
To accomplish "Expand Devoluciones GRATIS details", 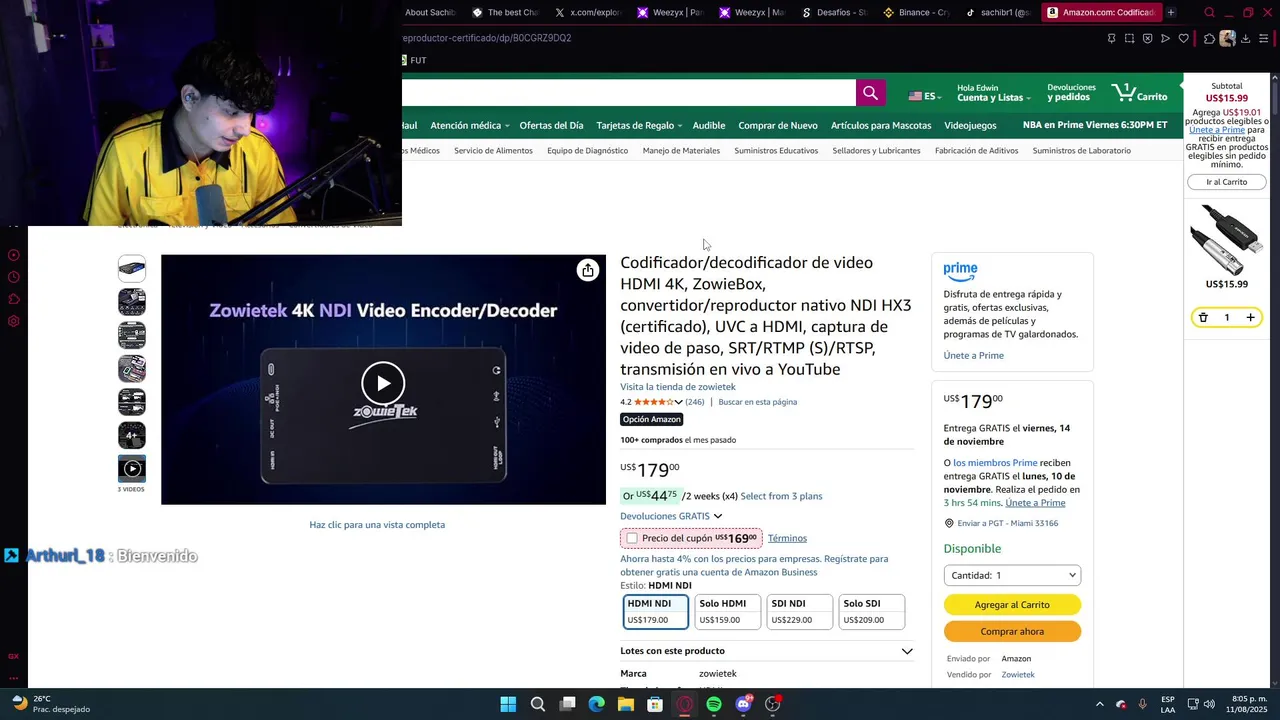I will [671, 516].
